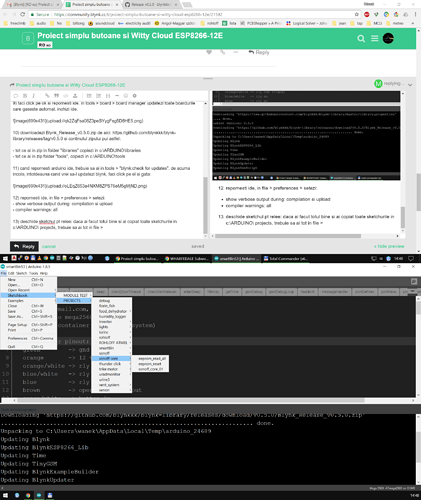Expand the MODULE TEST sketchbook folder
421x500 pixels.
[76, 295]
